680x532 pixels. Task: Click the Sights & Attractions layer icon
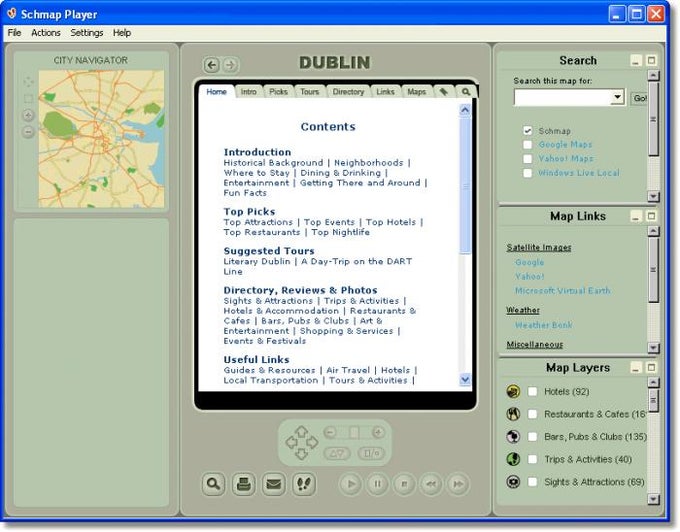click(513, 482)
